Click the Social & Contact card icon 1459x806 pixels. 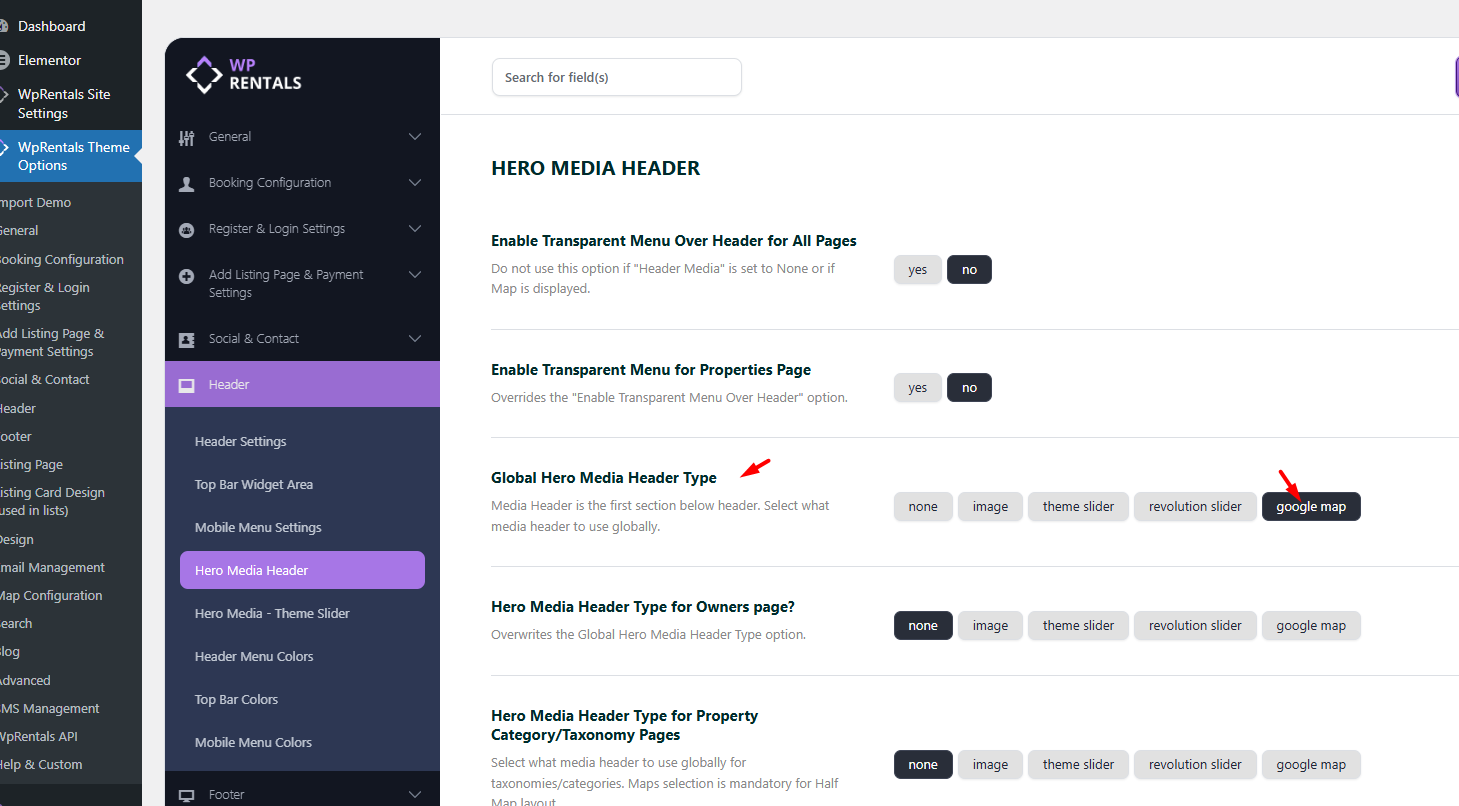tap(186, 339)
